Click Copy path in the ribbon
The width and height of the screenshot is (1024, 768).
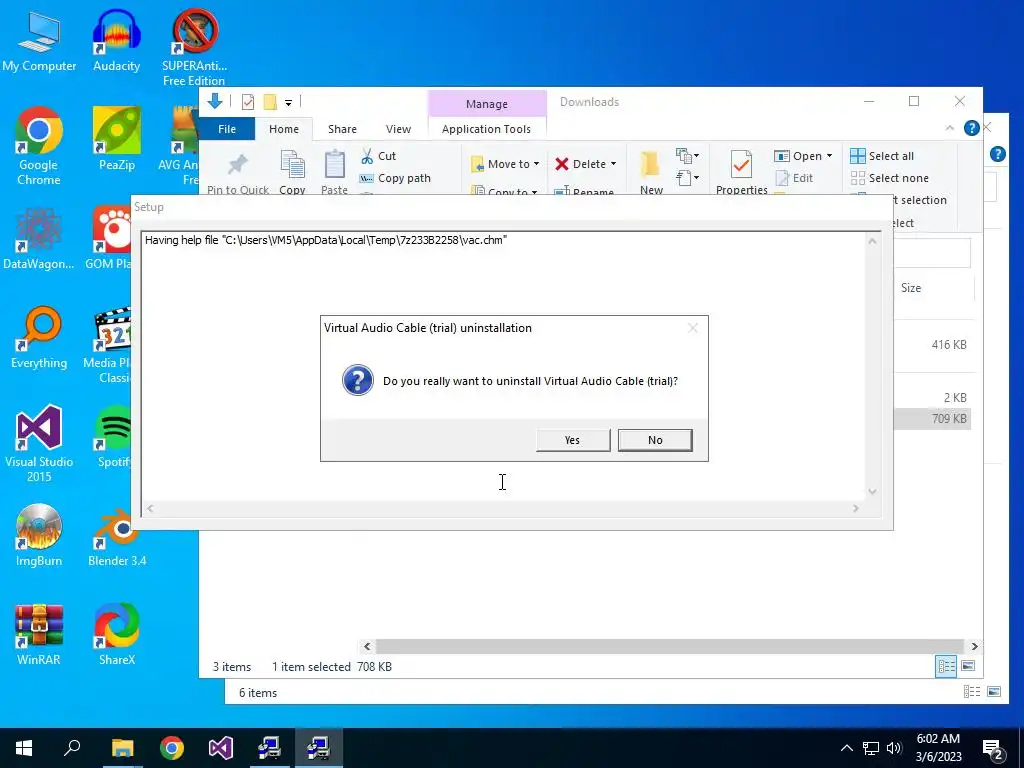395,178
